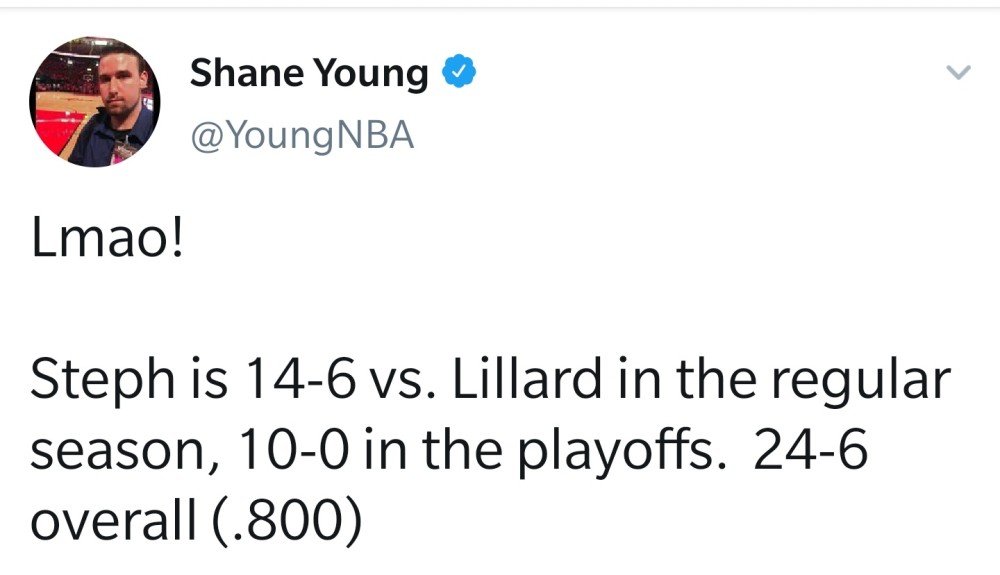Click the 'vs.' text in the tweet
The height and width of the screenshot is (575, 1000).
click(404, 382)
